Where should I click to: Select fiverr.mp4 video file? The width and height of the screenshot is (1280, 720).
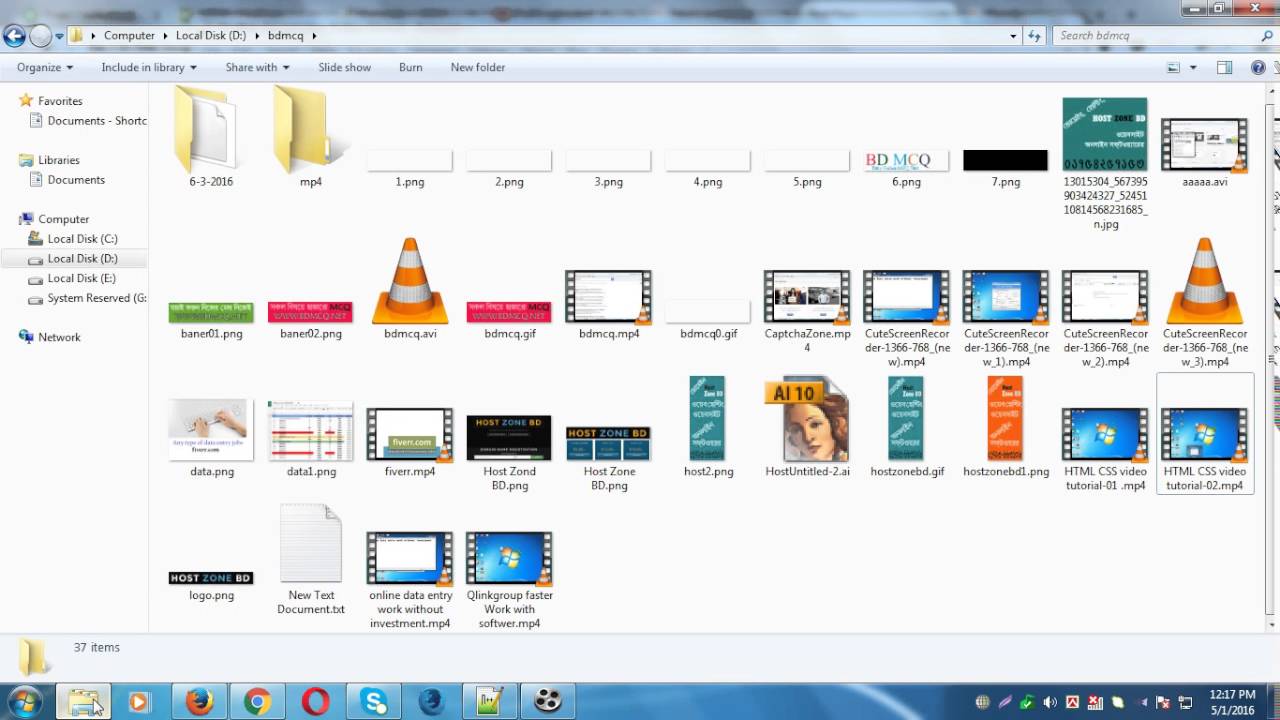click(x=410, y=443)
